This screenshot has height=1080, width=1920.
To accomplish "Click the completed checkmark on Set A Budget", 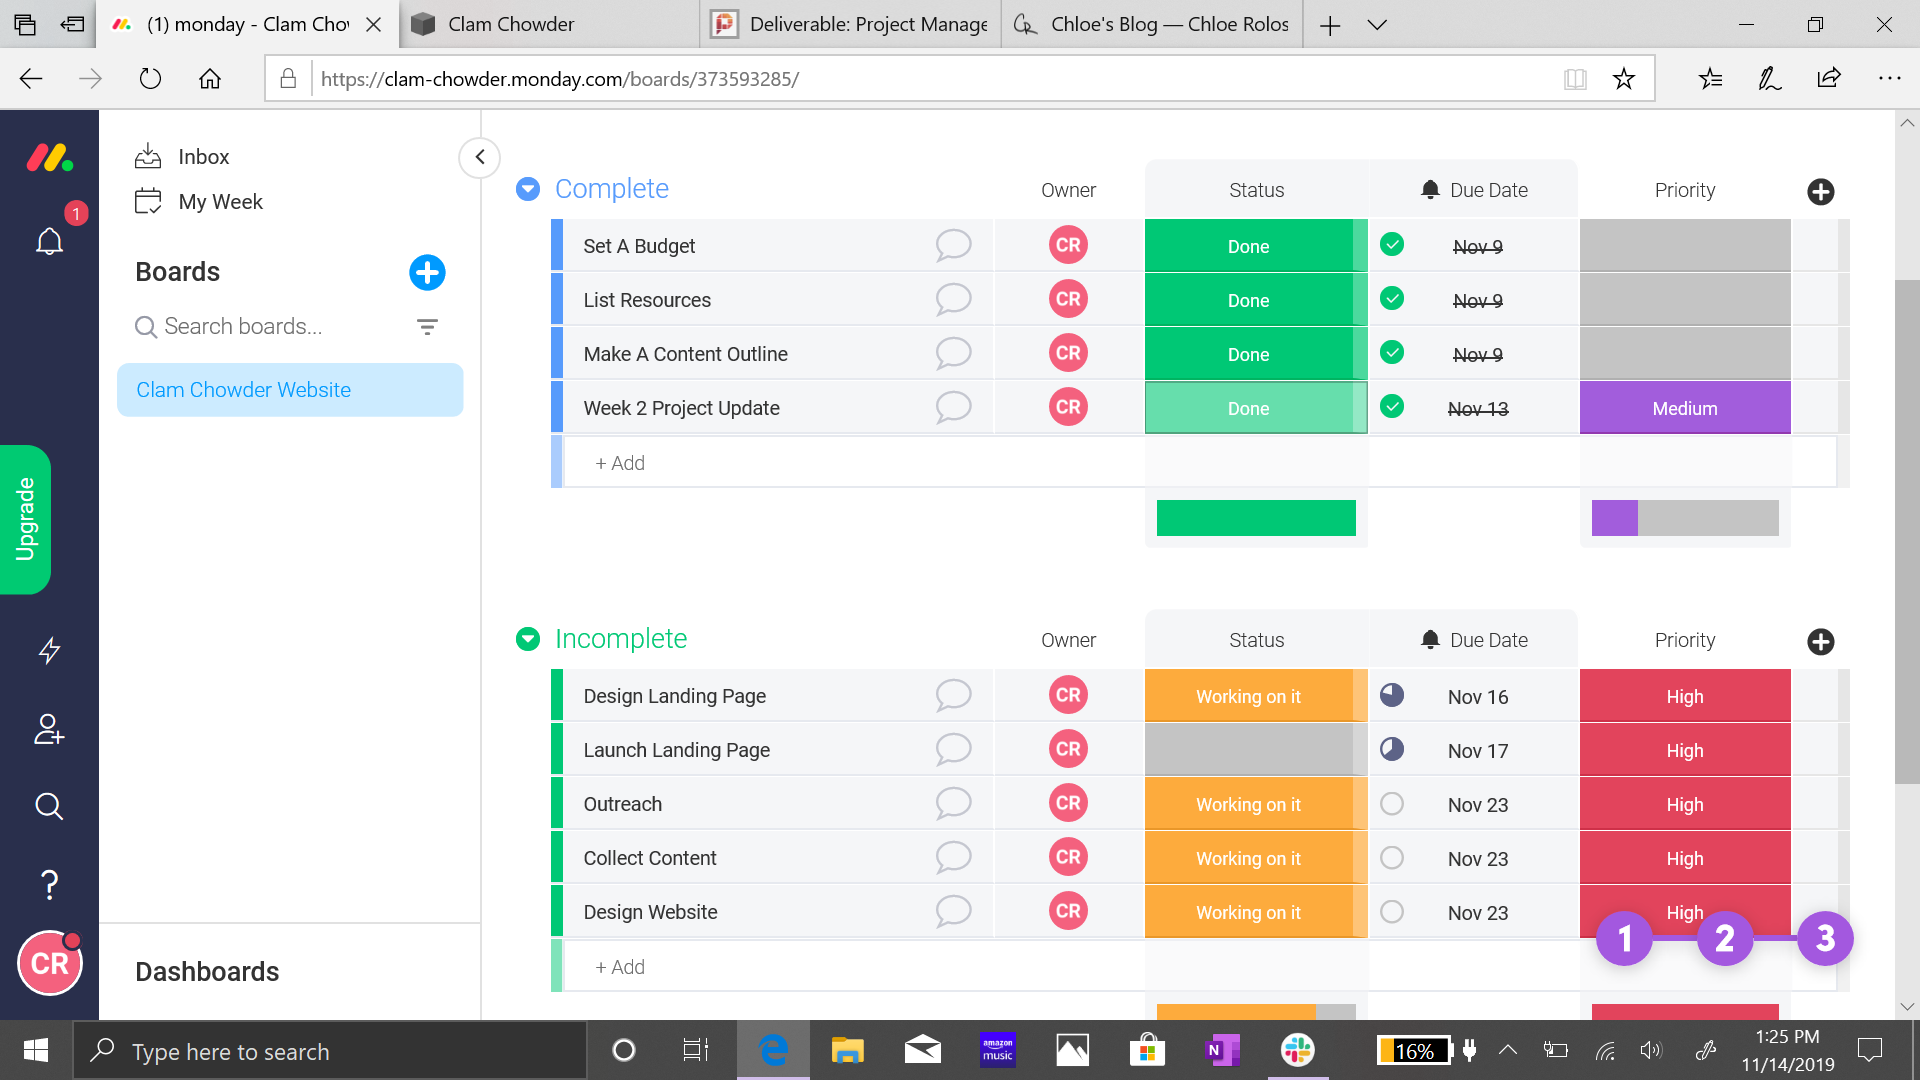I will pos(1391,244).
